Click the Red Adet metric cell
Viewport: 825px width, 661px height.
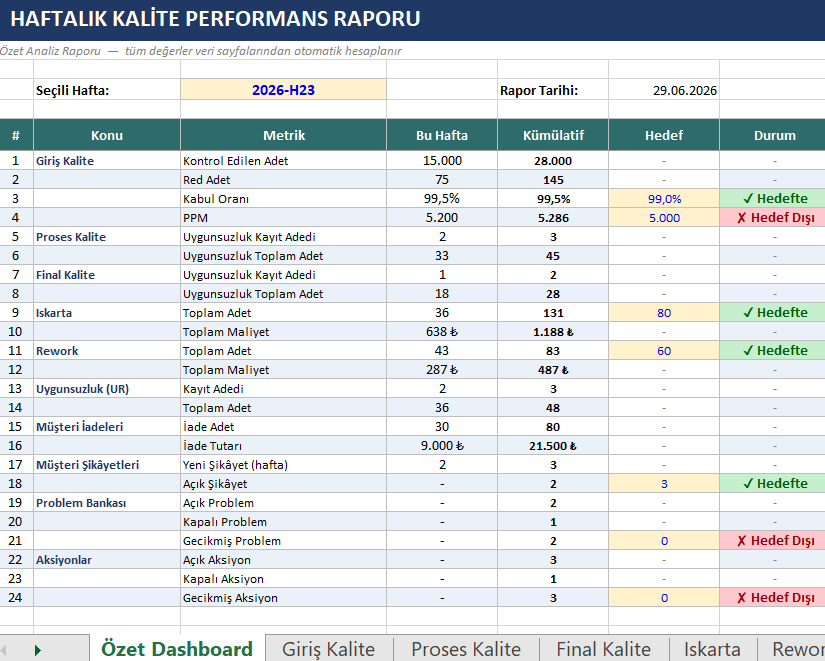click(284, 179)
